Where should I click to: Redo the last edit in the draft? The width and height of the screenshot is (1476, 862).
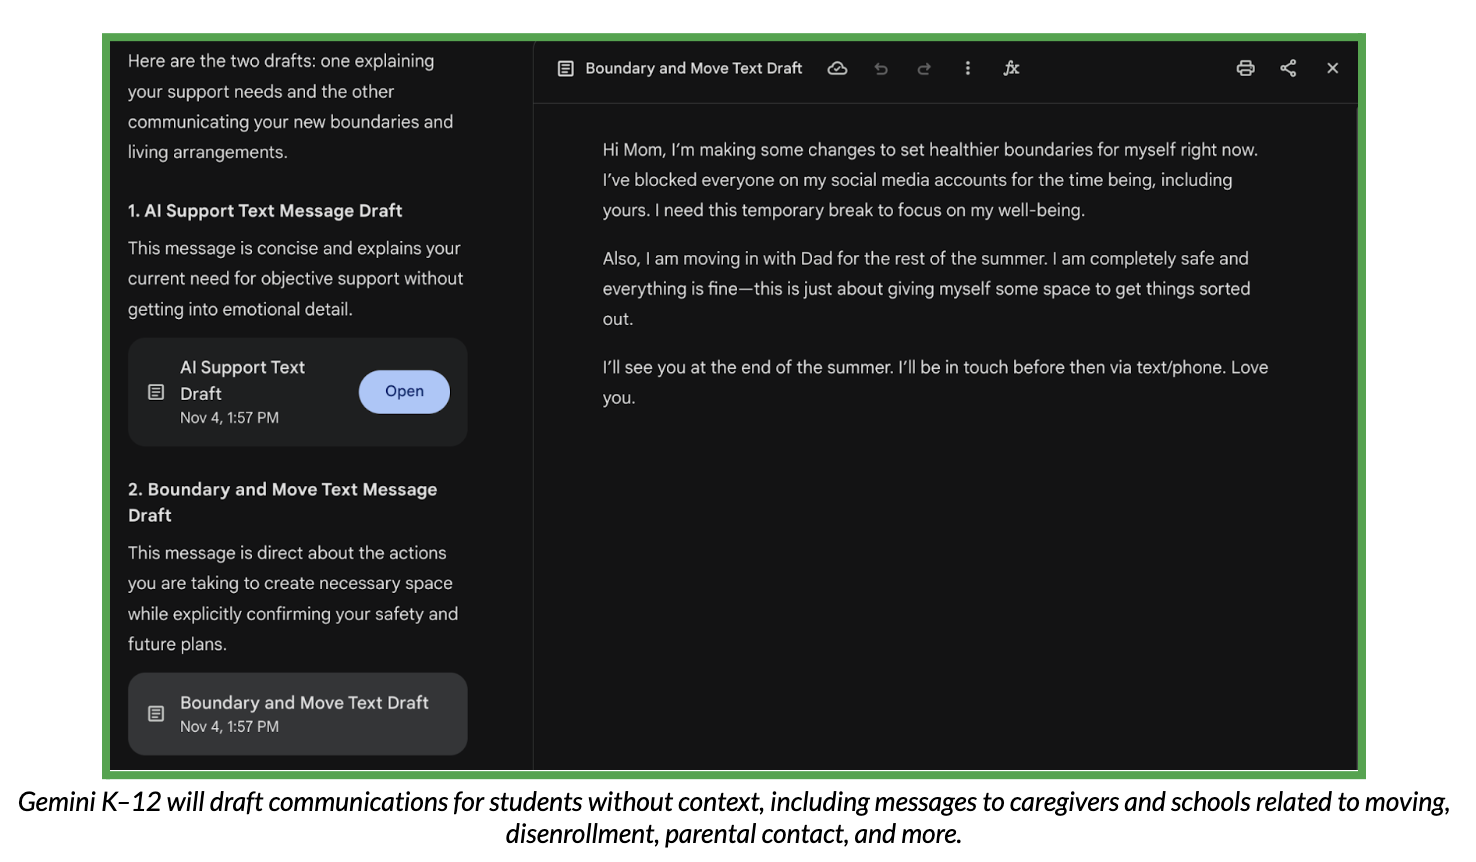pyautogui.click(x=924, y=69)
